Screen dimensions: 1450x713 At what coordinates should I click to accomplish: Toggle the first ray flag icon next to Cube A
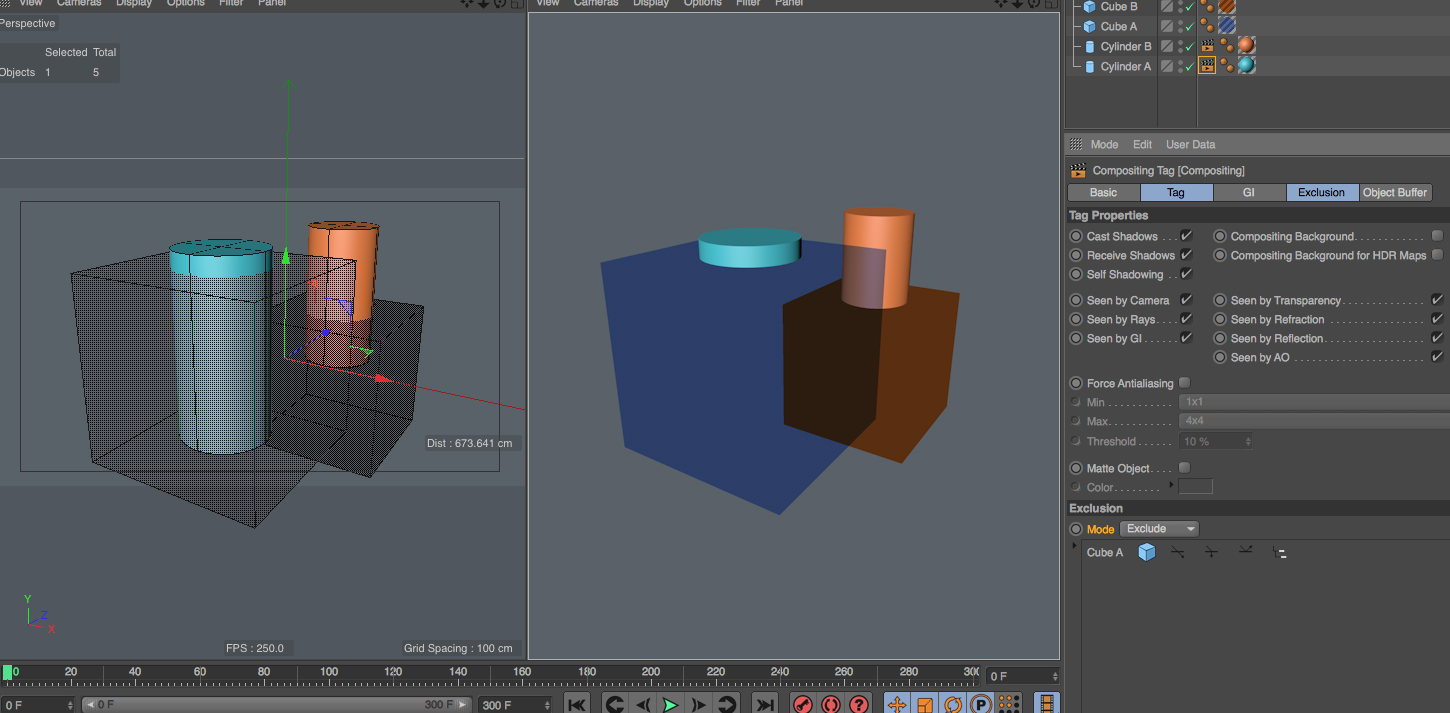point(1178,552)
